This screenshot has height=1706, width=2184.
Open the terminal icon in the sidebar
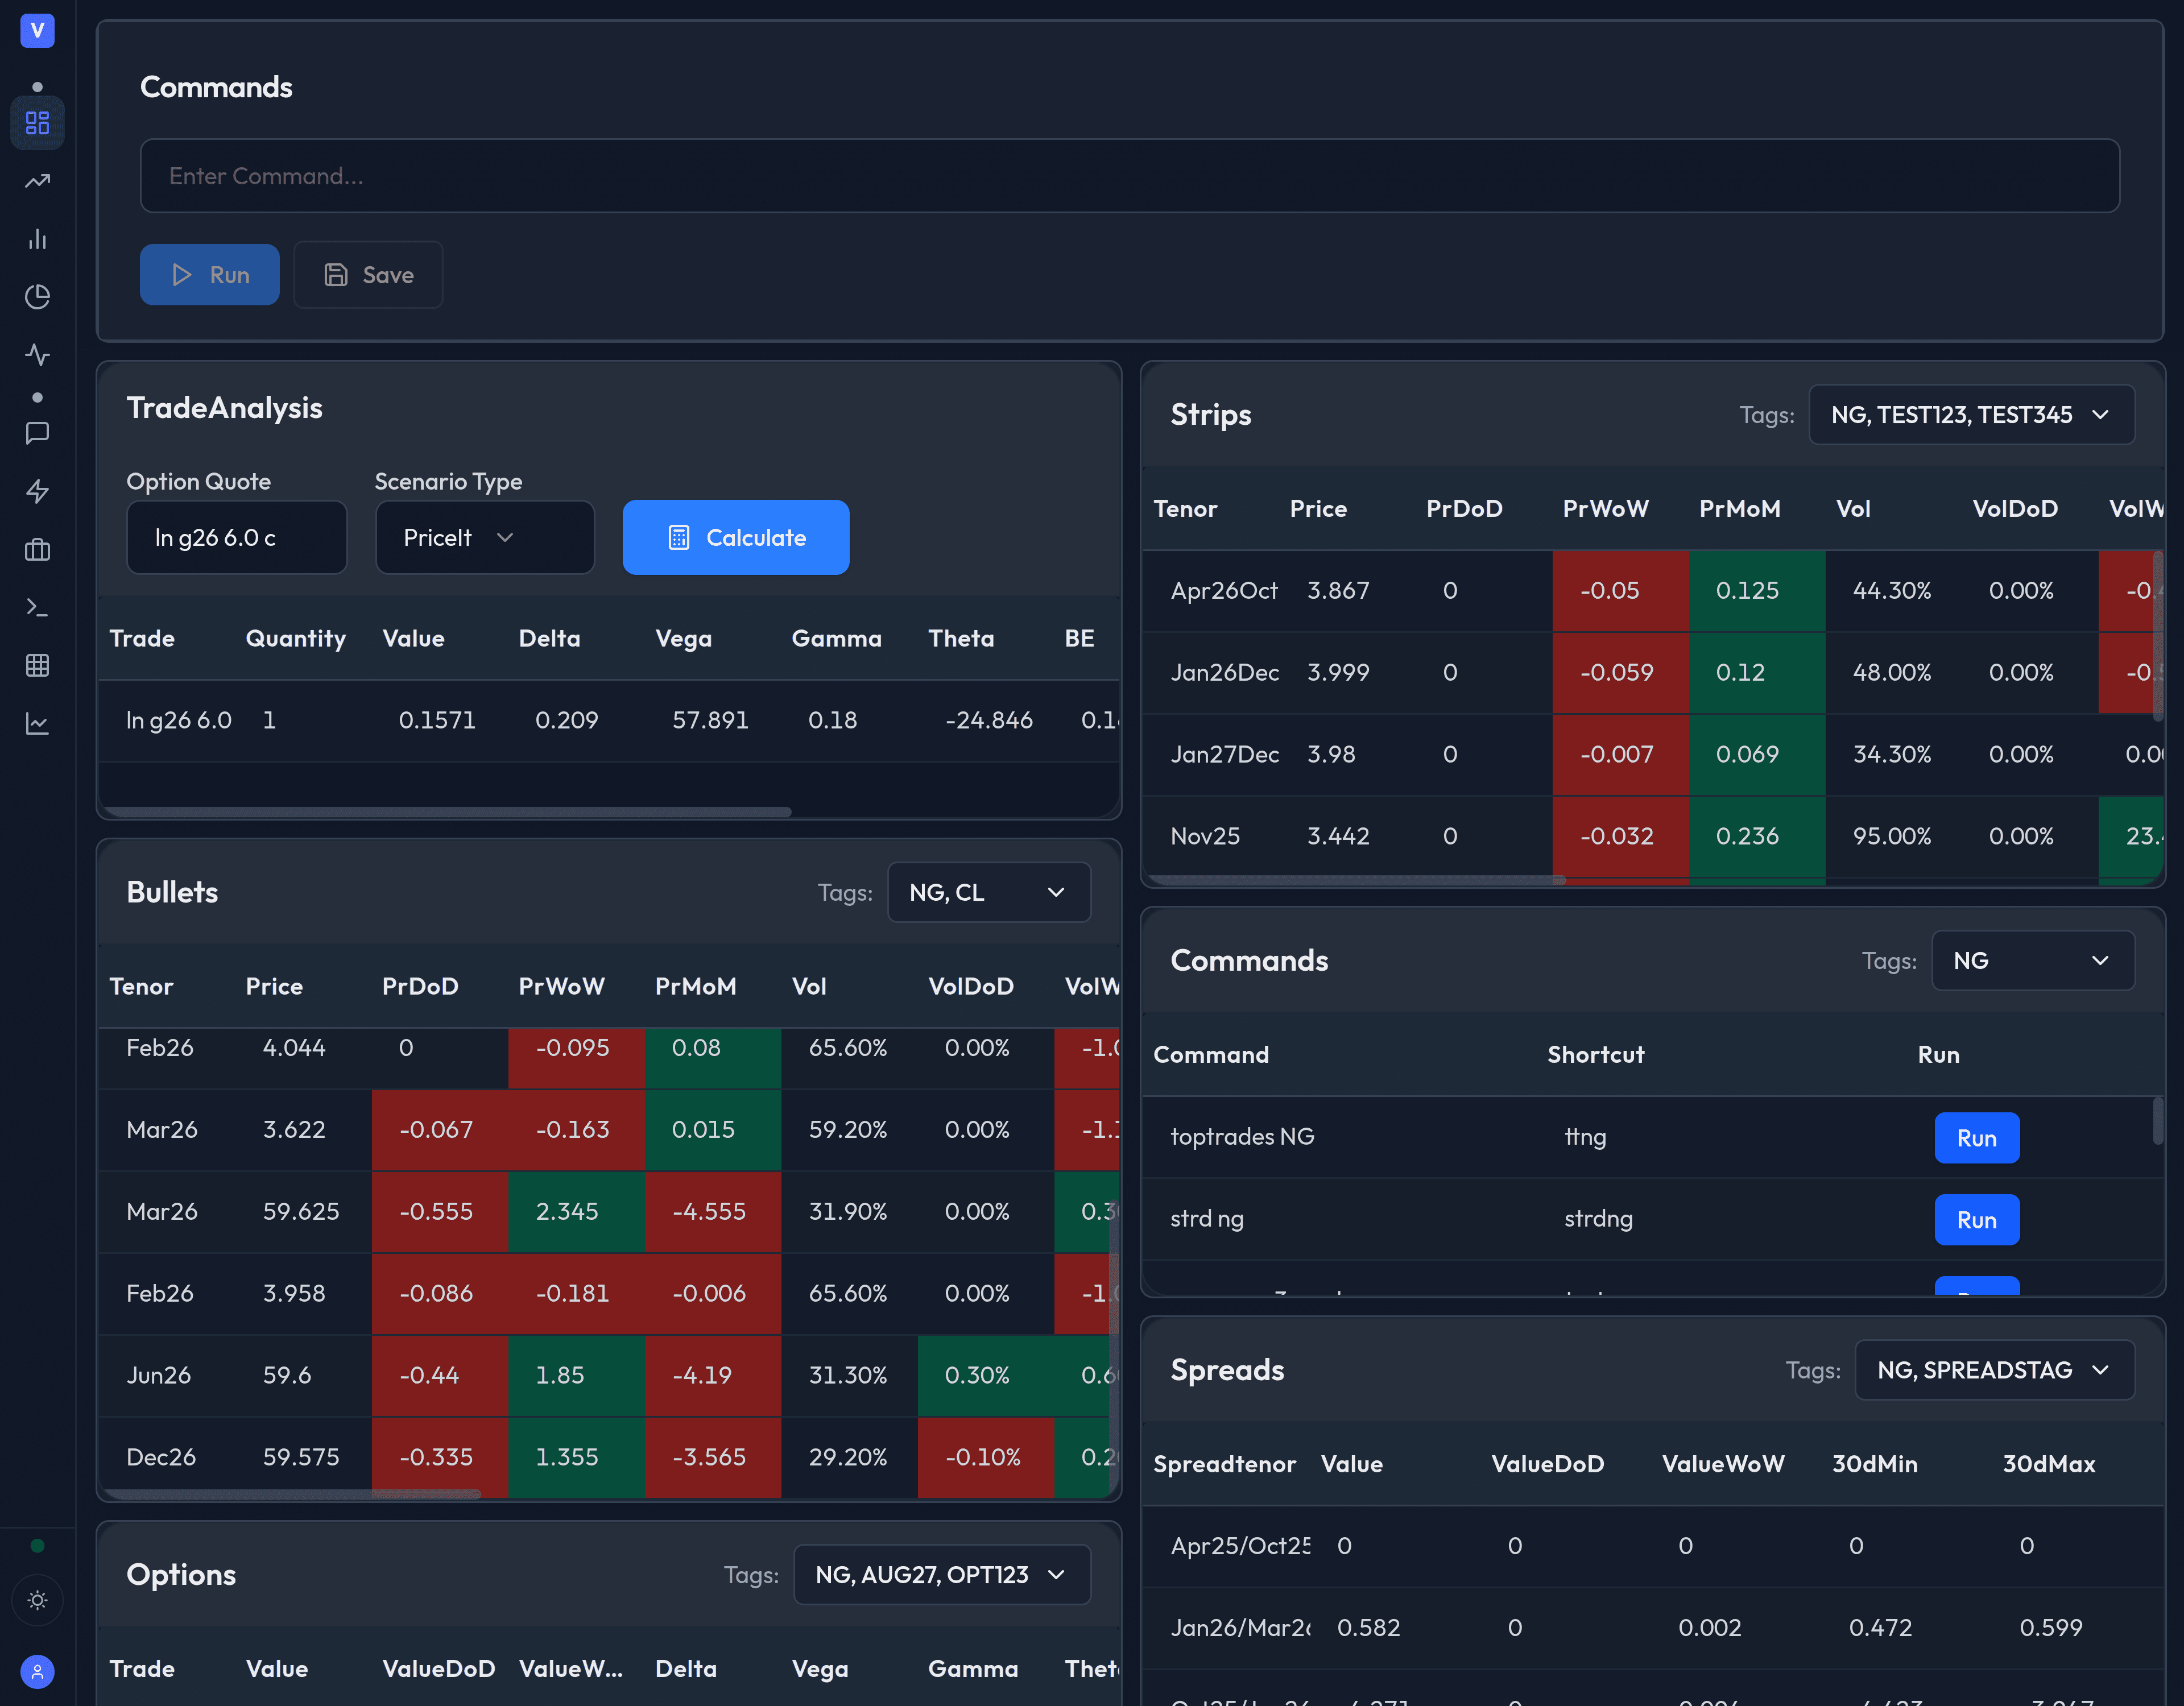37,607
